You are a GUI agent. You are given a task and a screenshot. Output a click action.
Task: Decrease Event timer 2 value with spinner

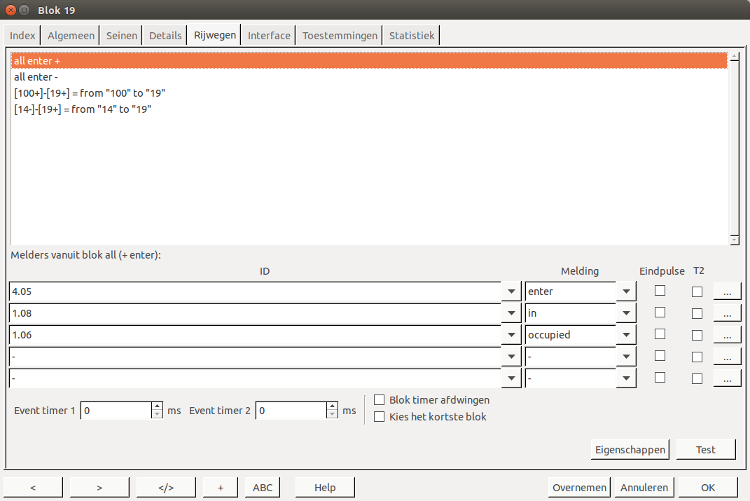tap(332, 415)
